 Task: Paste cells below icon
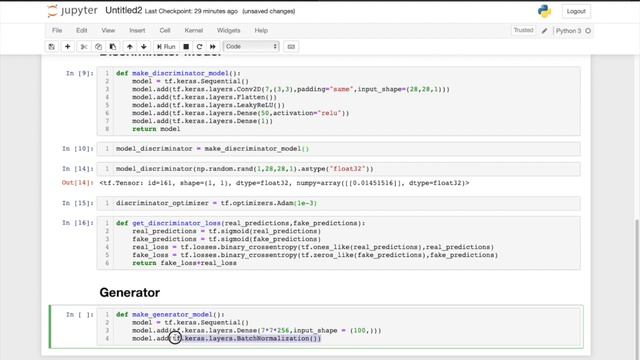(113, 47)
